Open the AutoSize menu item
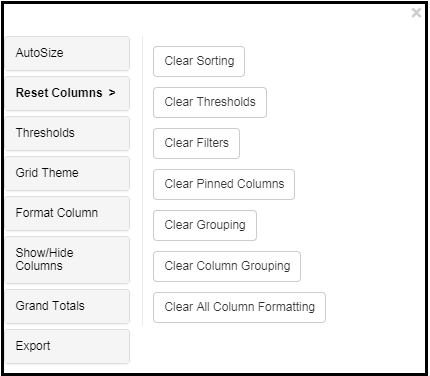 point(67,53)
